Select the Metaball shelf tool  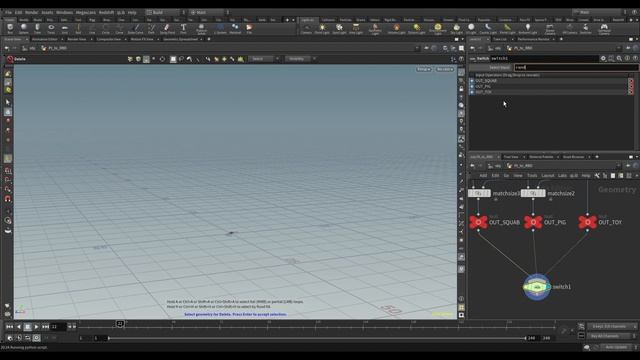click(x=235, y=29)
